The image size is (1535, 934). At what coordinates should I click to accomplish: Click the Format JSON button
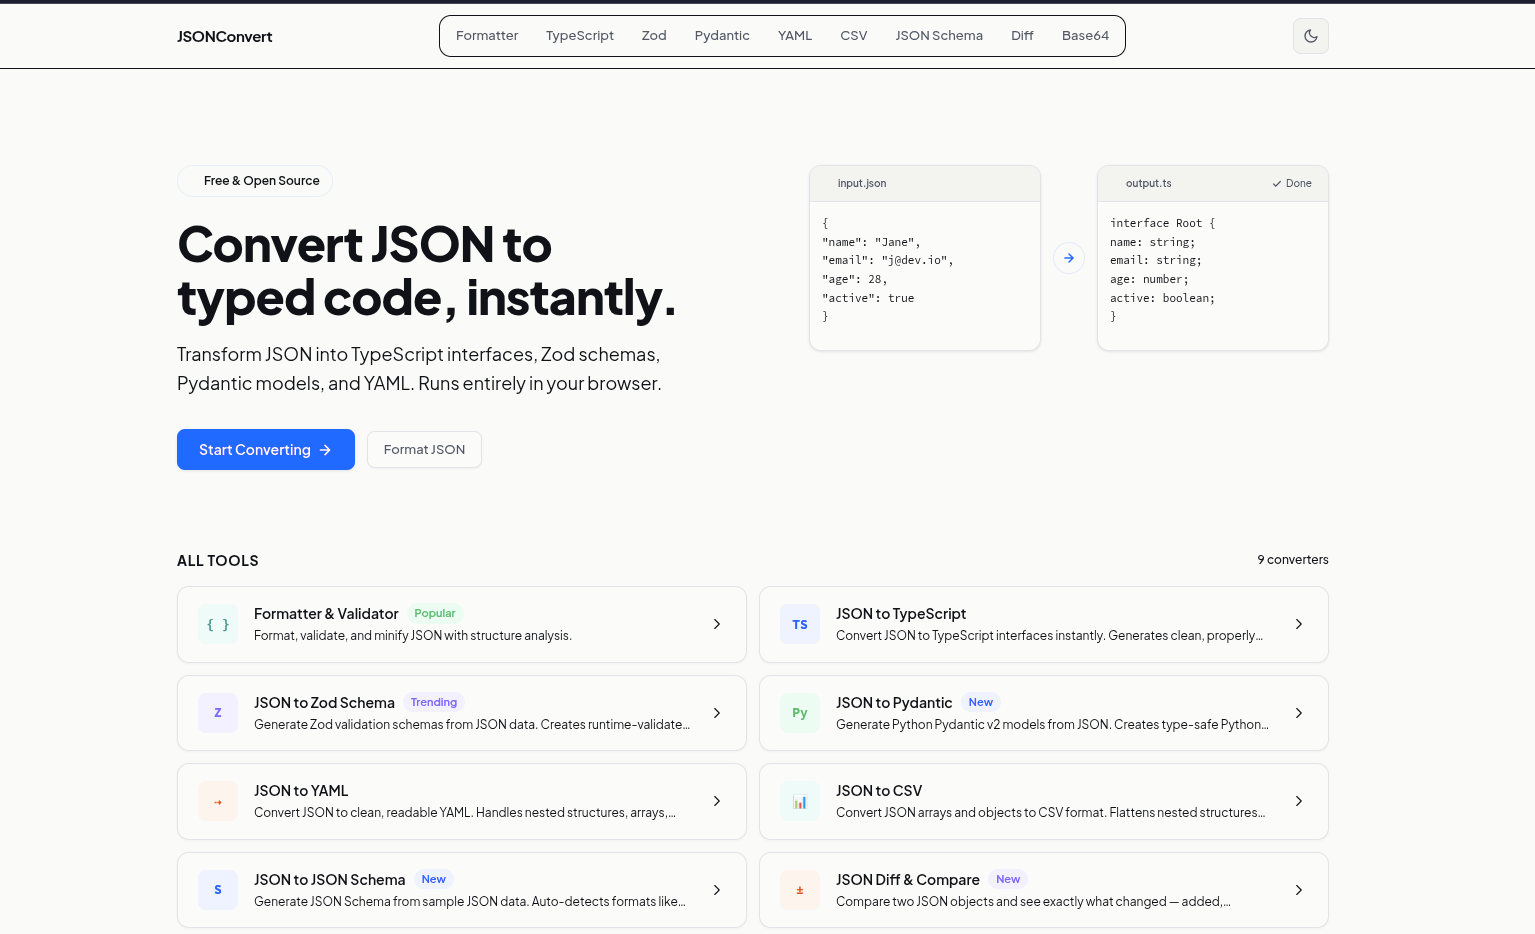click(424, 449)
